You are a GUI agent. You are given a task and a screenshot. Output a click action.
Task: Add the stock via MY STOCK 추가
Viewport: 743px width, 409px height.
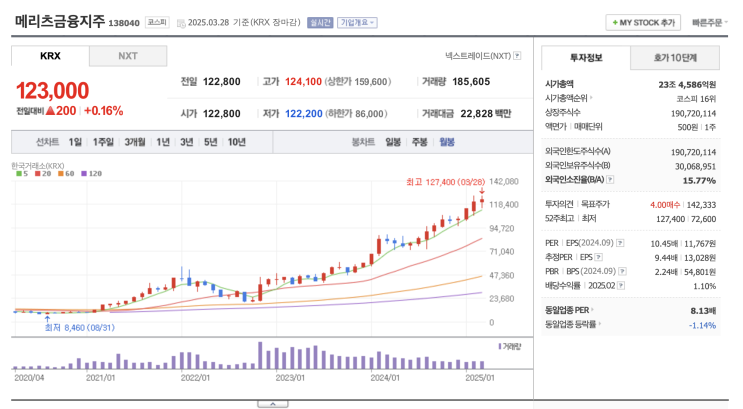click(x=643, y=23)
